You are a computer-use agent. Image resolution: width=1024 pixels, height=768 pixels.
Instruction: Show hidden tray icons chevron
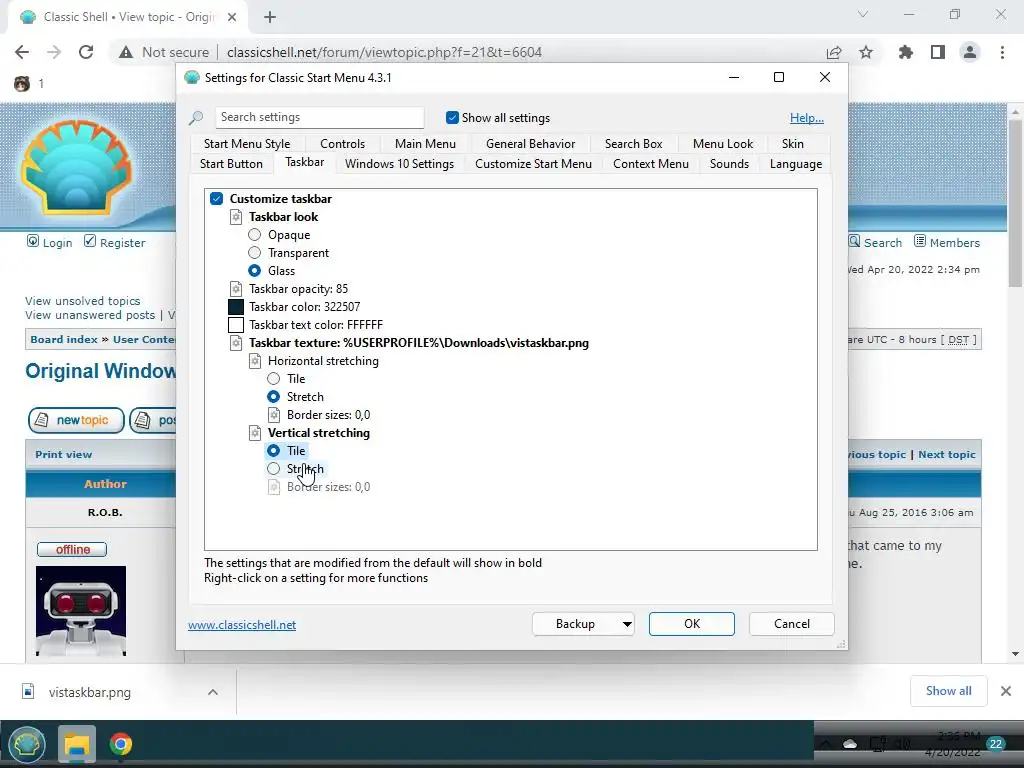click(826, 744)
